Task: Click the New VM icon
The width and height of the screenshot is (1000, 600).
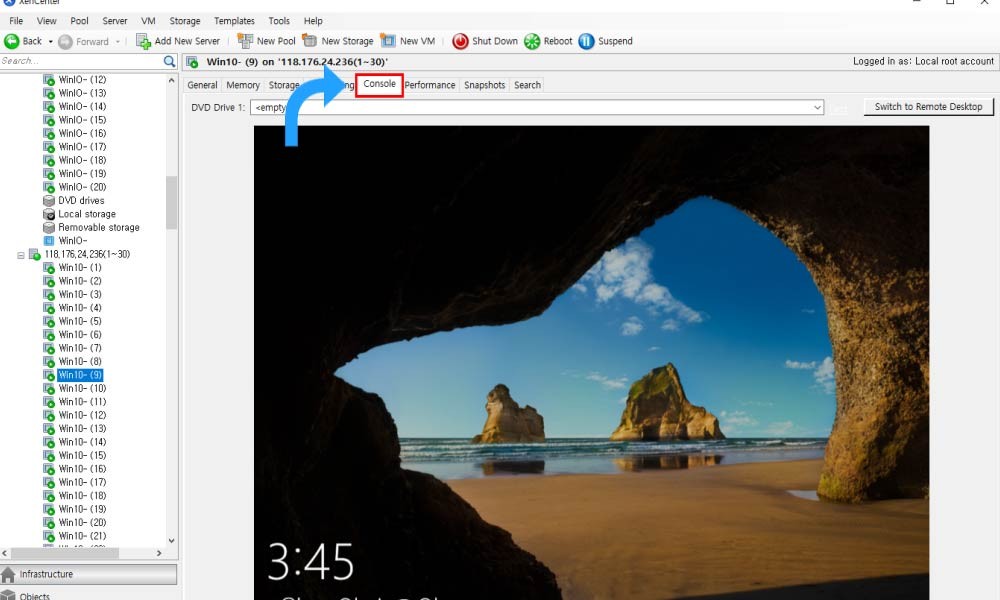Action: (388, 41)
